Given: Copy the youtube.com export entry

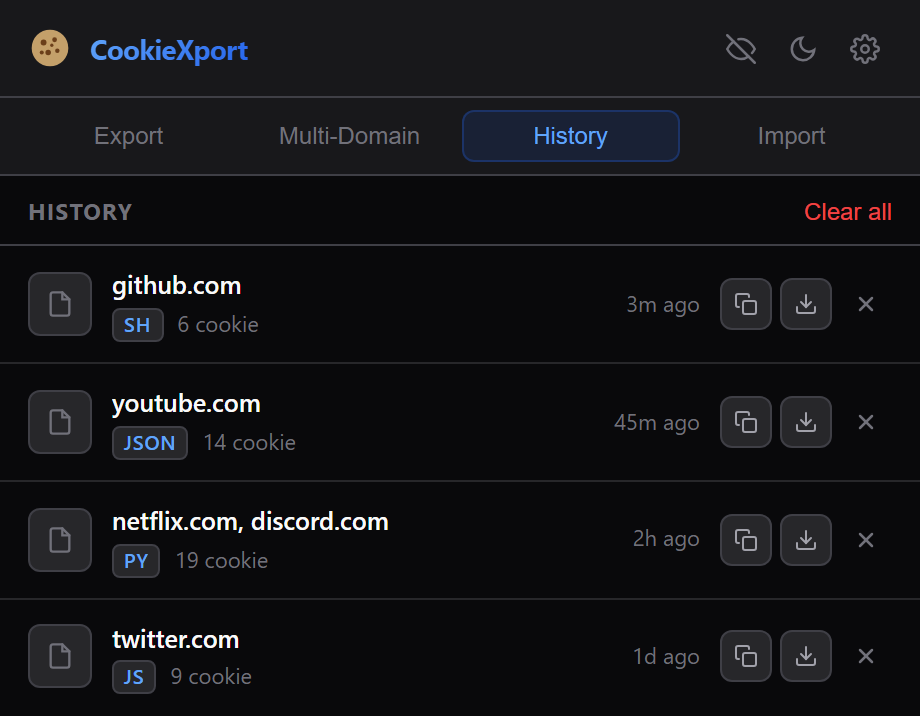Looking at the screenshot, I should point(746,422).
